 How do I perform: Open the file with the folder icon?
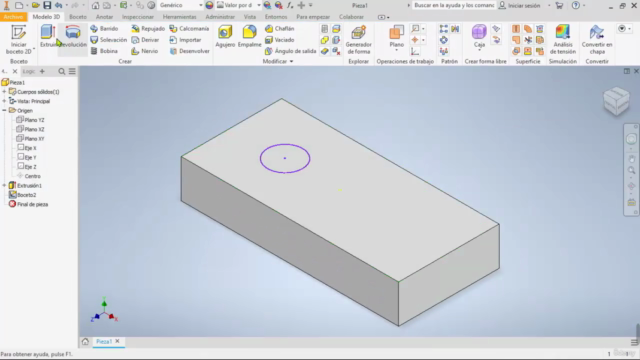click(36, 5)
